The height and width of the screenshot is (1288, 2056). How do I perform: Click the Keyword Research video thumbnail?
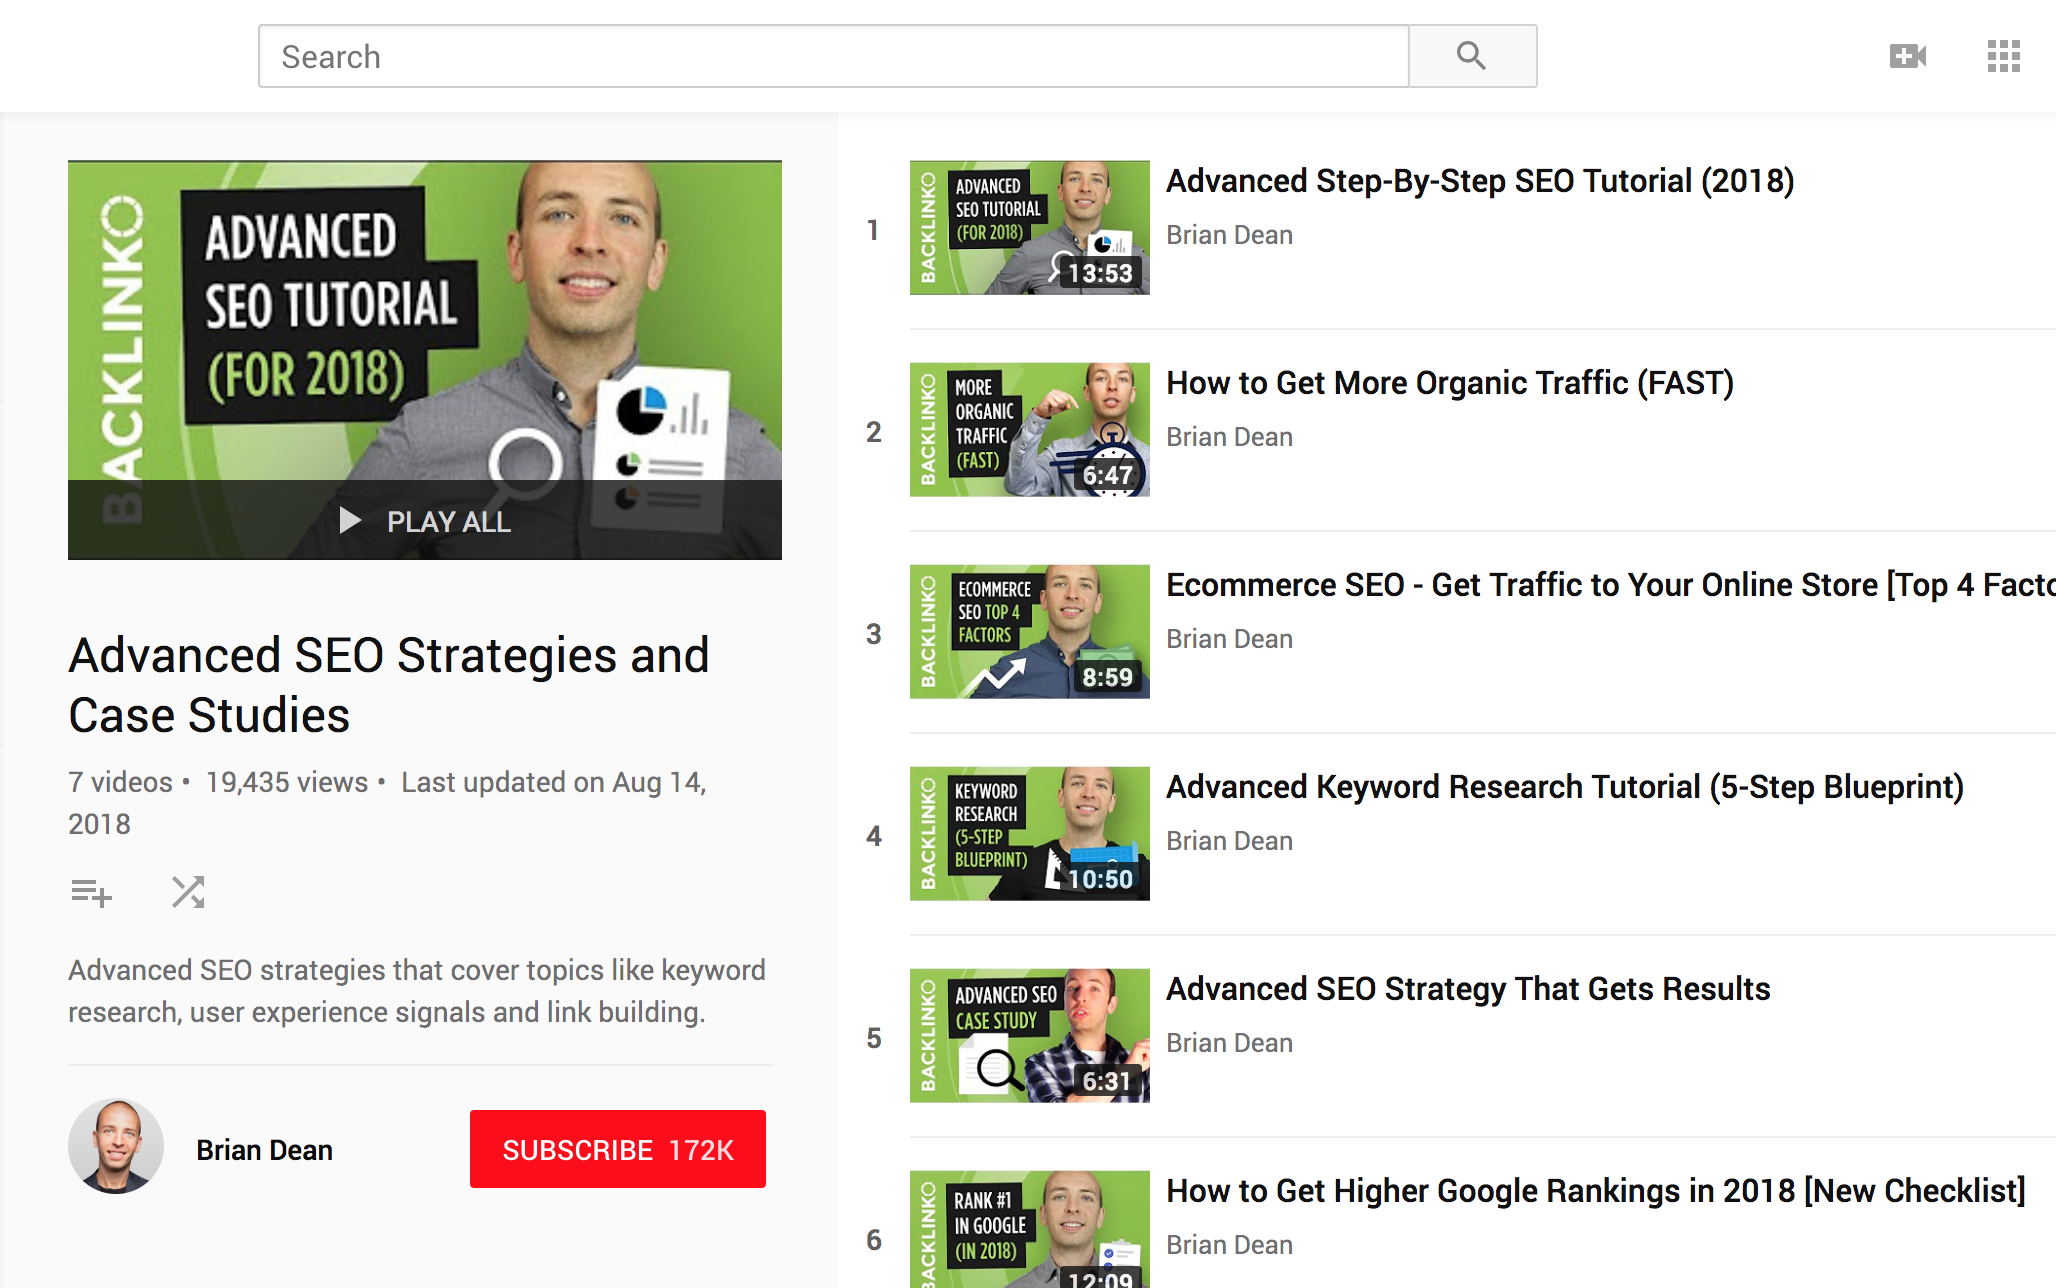click(1029, 833)
